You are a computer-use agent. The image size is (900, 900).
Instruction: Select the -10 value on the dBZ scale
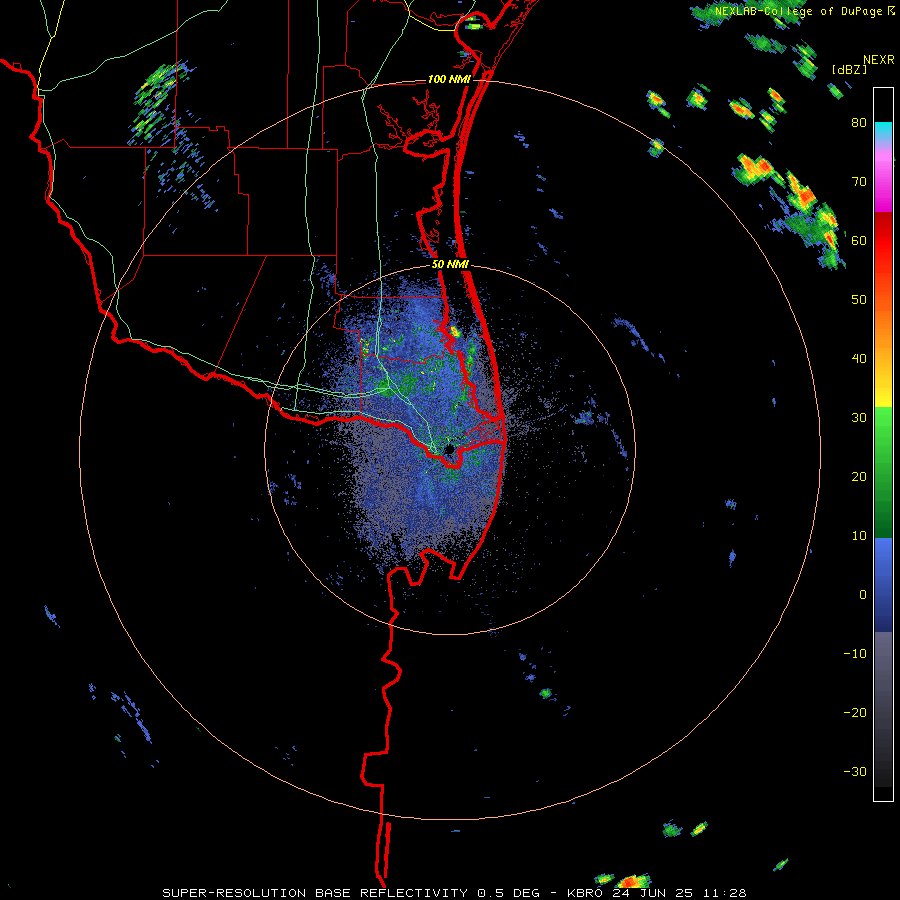click(855, 654)
